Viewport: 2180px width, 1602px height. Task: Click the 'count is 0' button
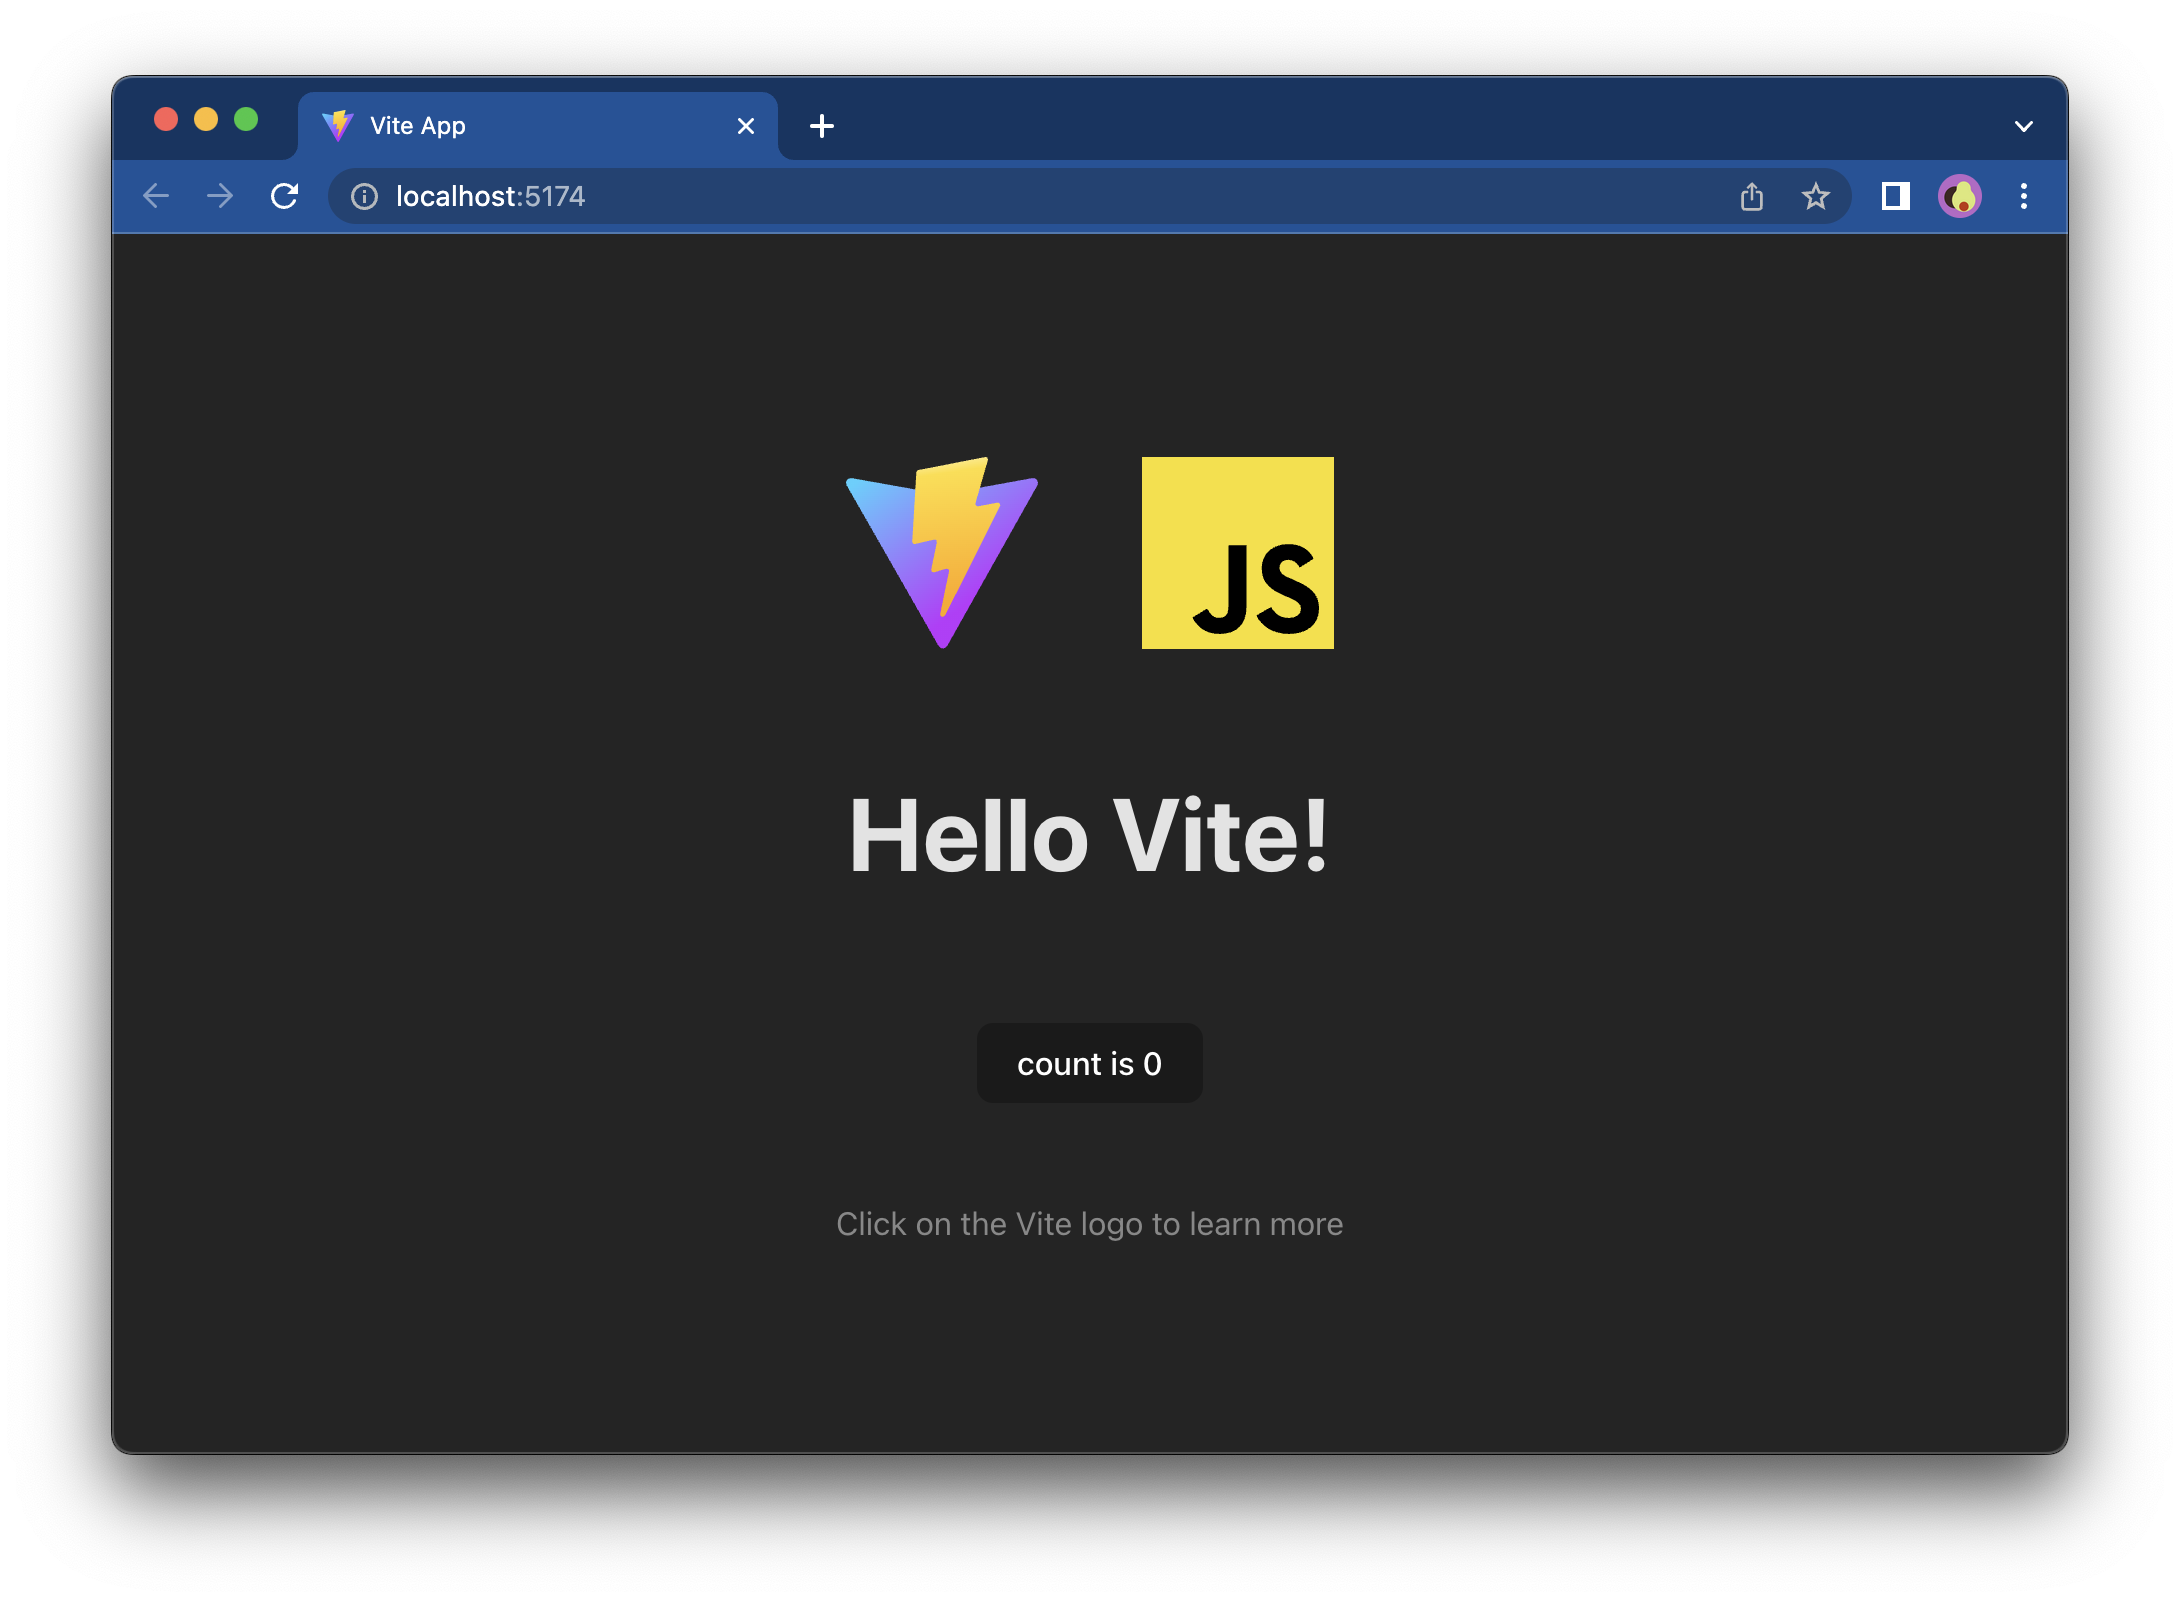[x=1090, y=1063]
